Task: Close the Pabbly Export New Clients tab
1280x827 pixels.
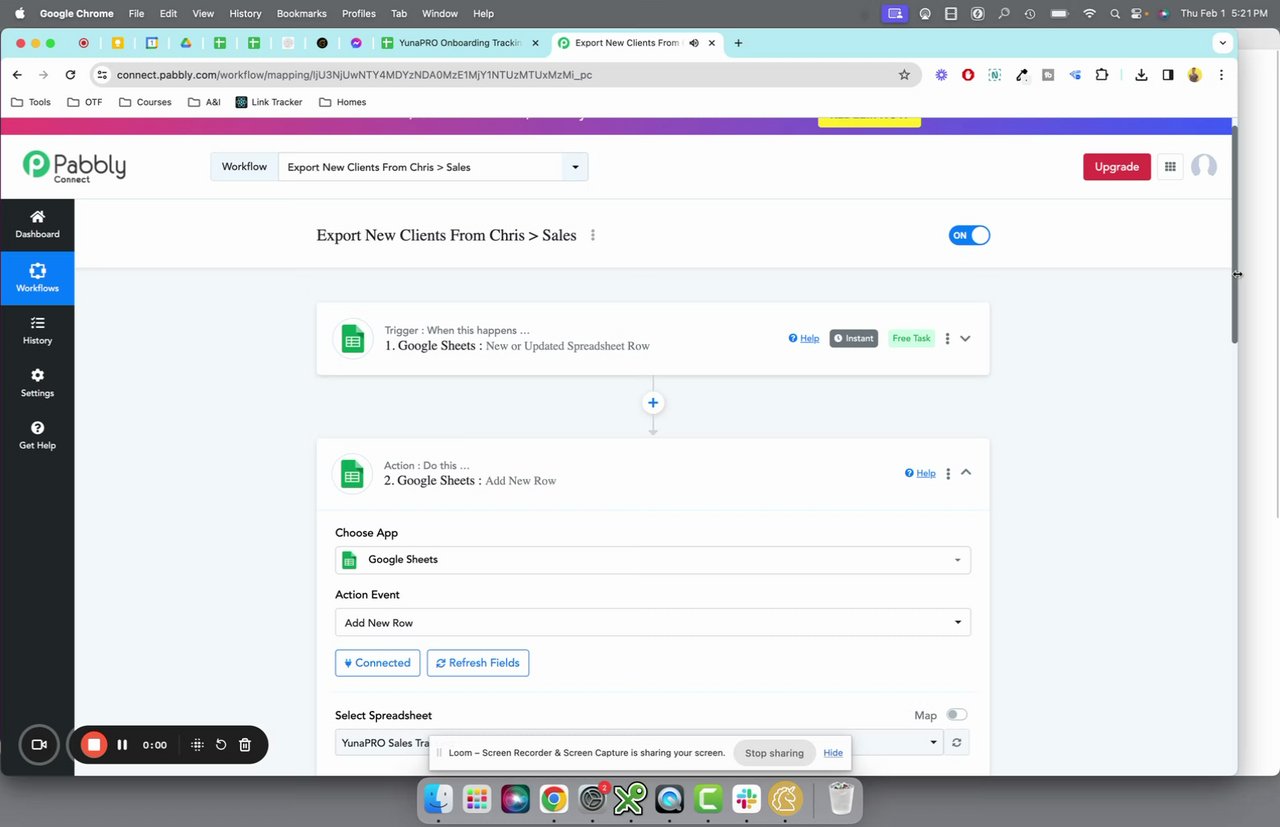Action: point(712,43)
